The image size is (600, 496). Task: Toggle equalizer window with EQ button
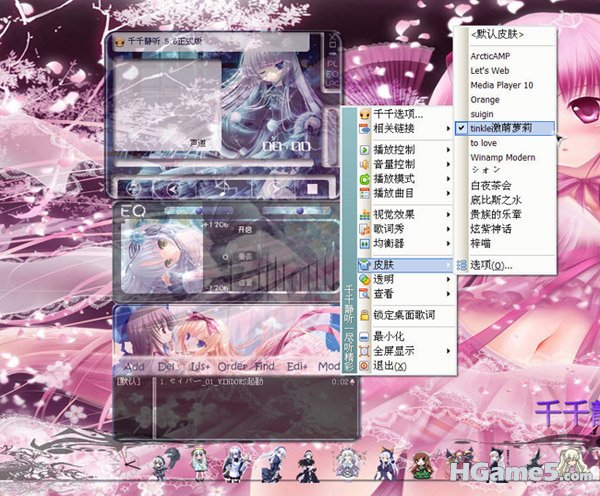(x=332, y=73)
